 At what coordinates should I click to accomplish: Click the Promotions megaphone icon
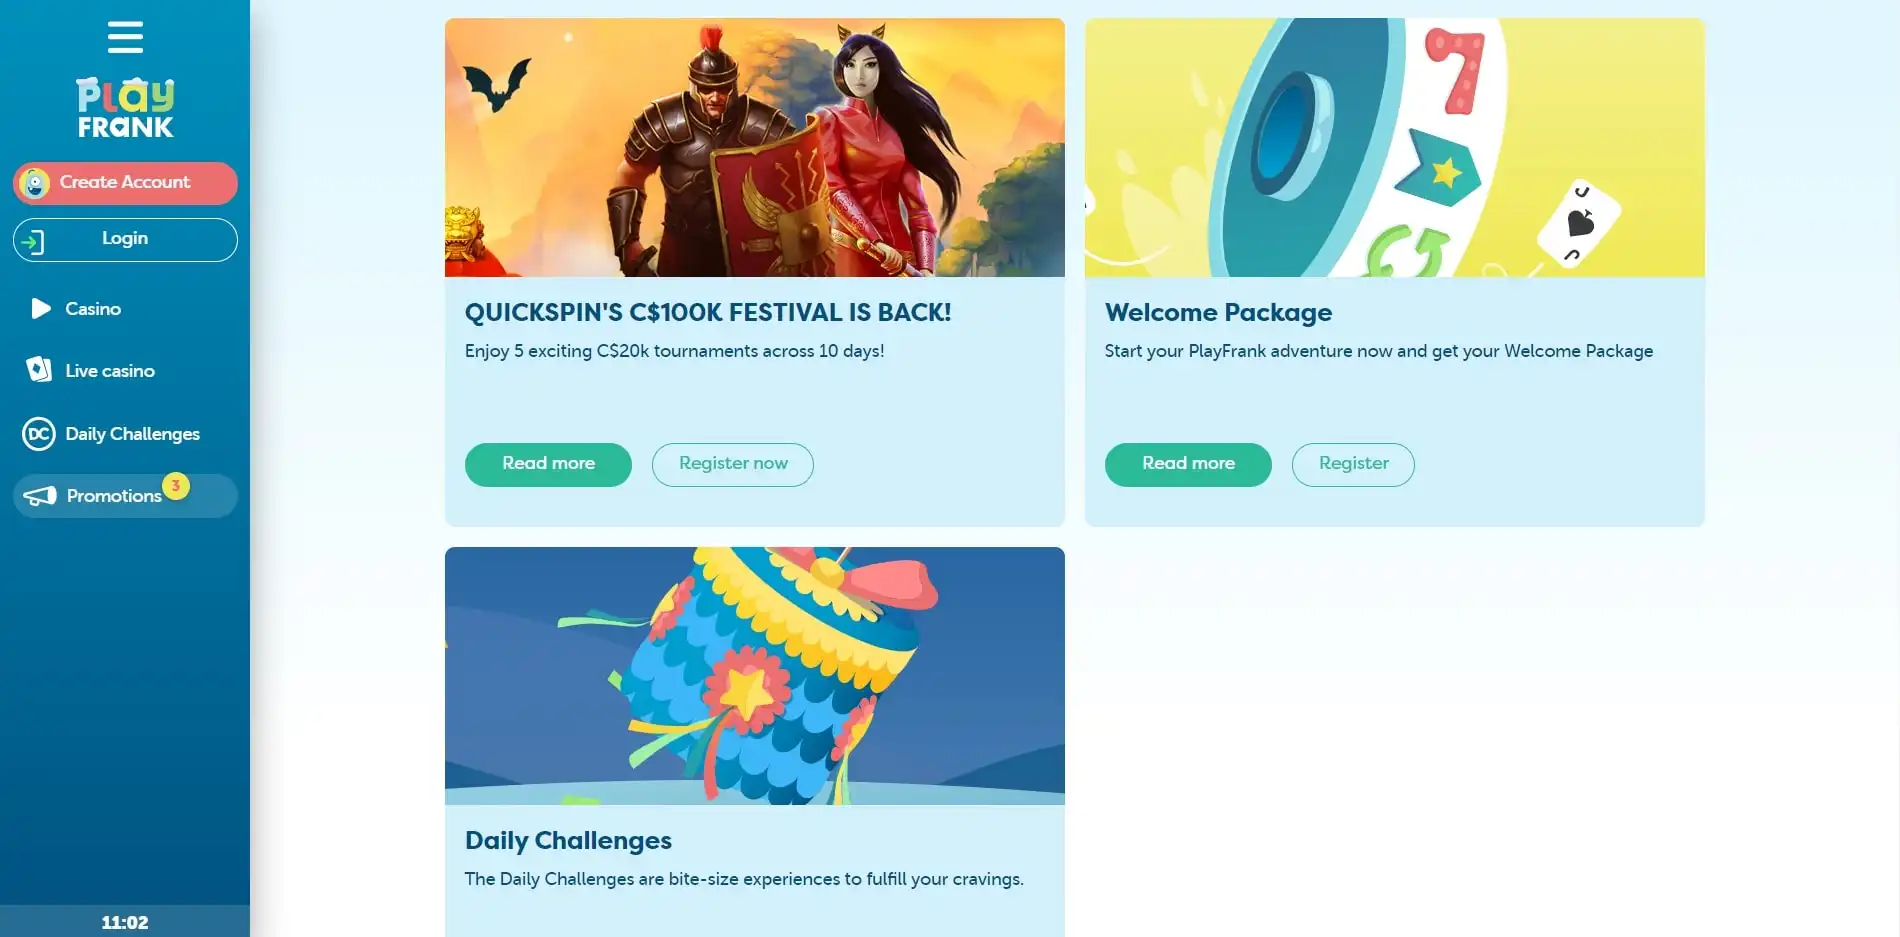pyautogui.click(x=40, y=496)
